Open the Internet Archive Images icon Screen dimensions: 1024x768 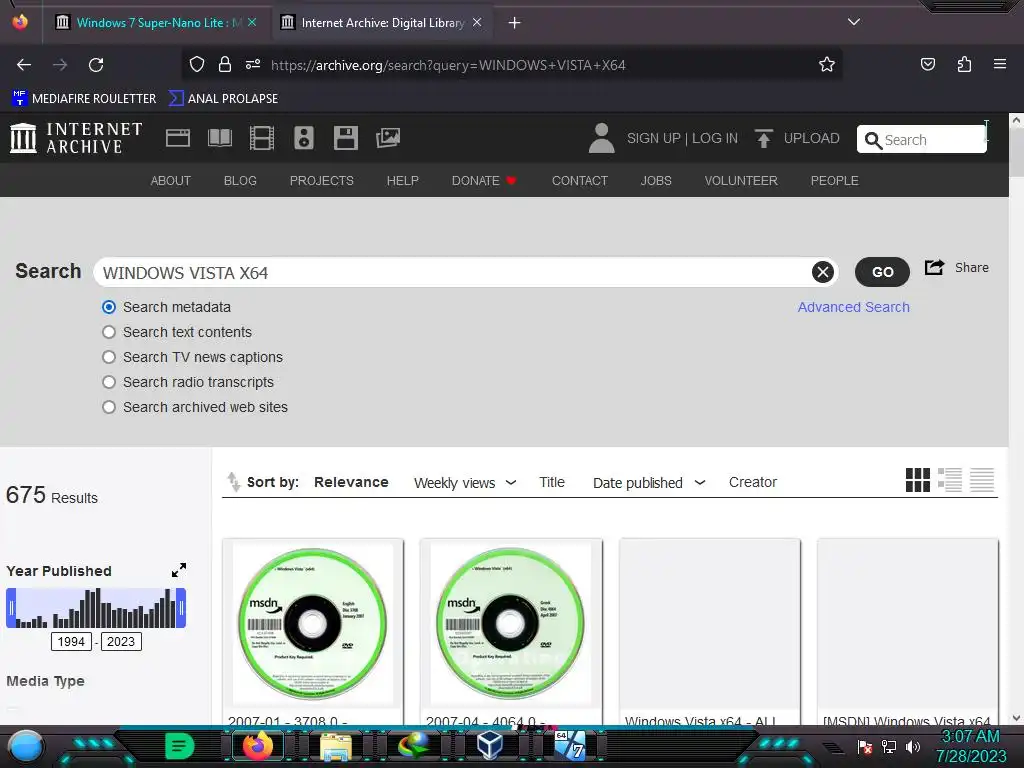[388, 138]
